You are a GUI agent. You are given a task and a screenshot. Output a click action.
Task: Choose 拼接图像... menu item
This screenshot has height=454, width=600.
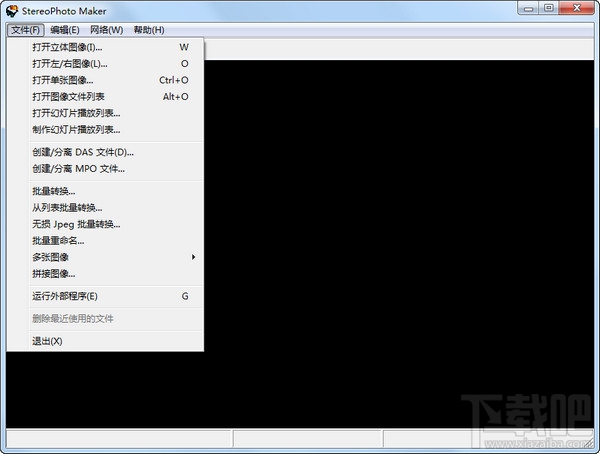coord(105,273)
